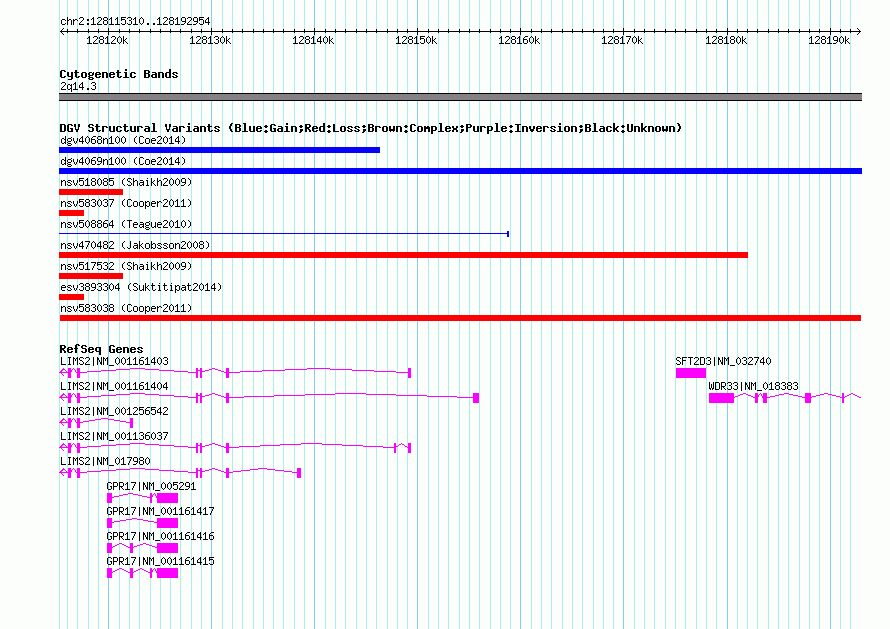Open transcript label GPR17|NM_001161417
The width and height of the screenshot is (890, 629).
160,511
